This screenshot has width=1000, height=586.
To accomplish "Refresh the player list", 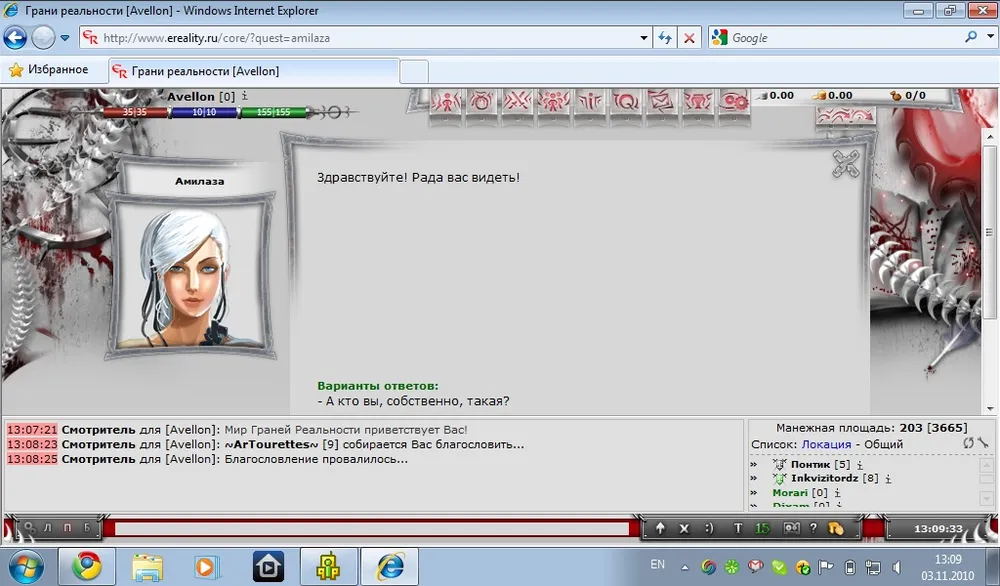I will click(x=968, y=443).
